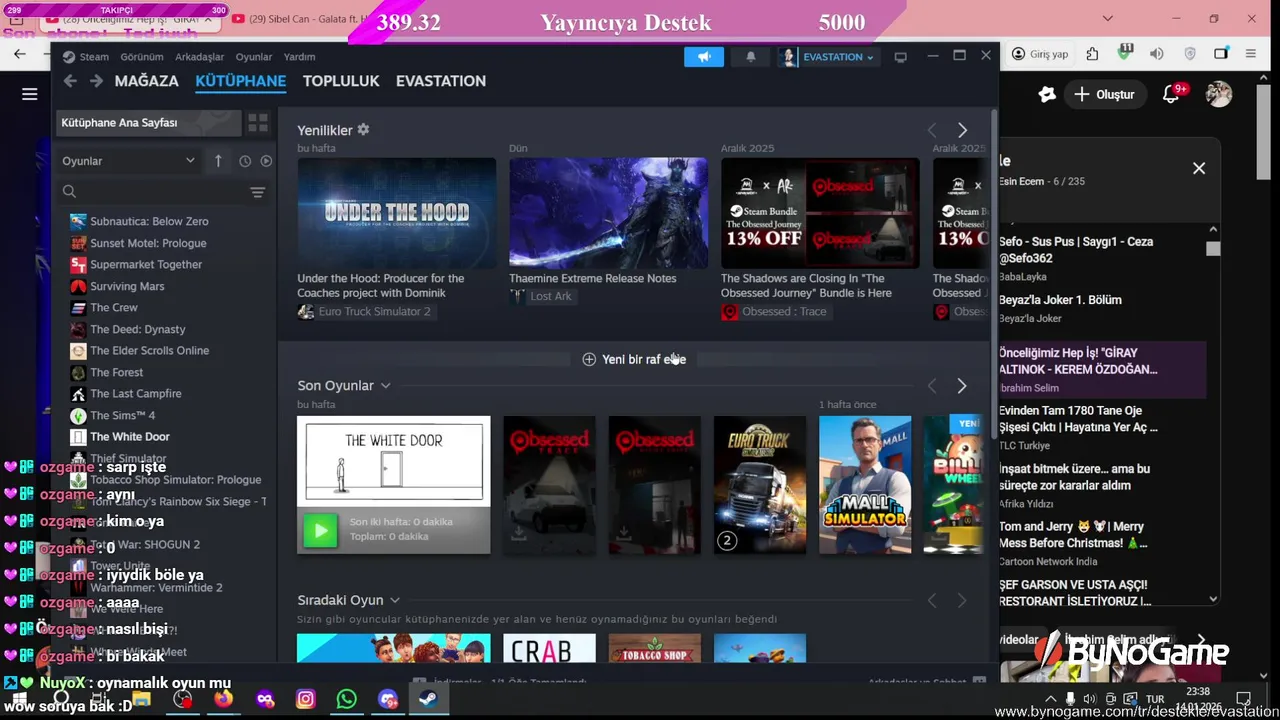Click the library sort arrow button
Viewport: 1280px width, 720px height.
click(218, 161)
